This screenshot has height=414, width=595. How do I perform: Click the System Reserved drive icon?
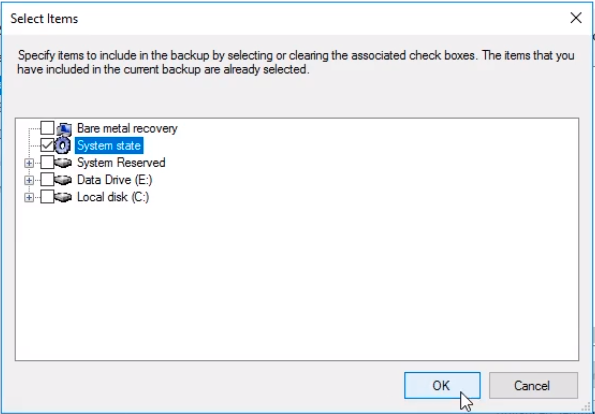[x=63, y=163]
